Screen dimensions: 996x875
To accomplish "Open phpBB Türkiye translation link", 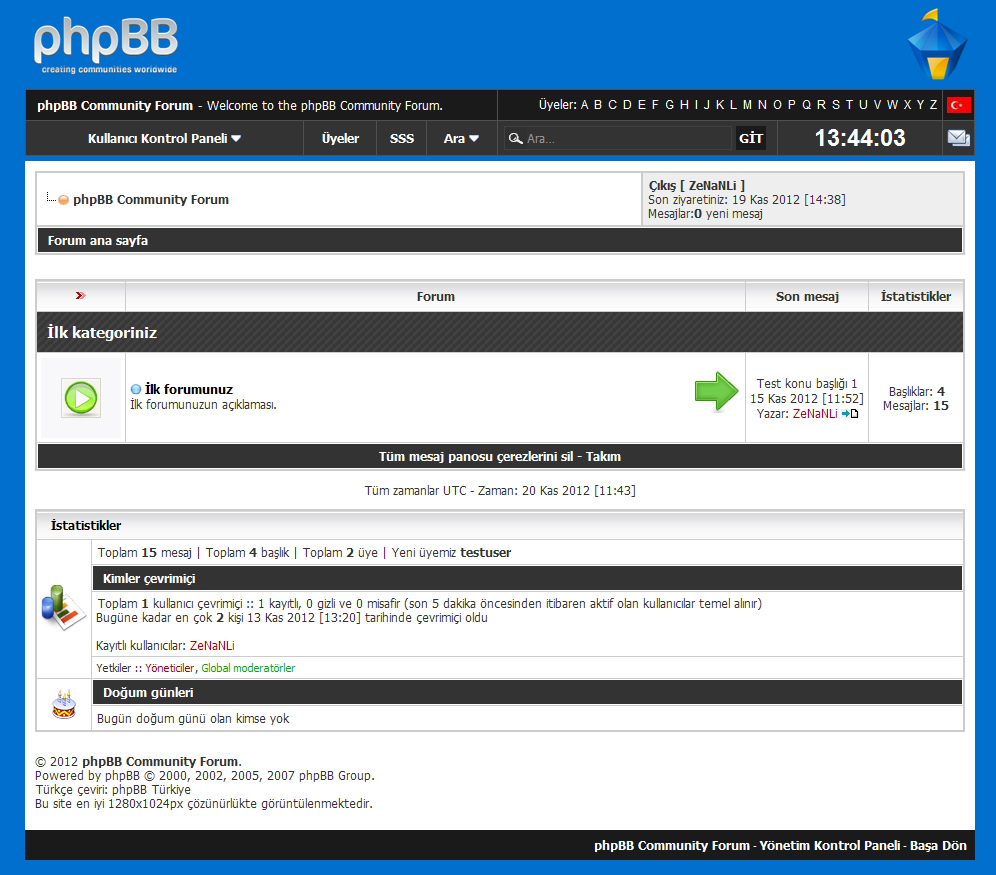I will click(151, 790).
